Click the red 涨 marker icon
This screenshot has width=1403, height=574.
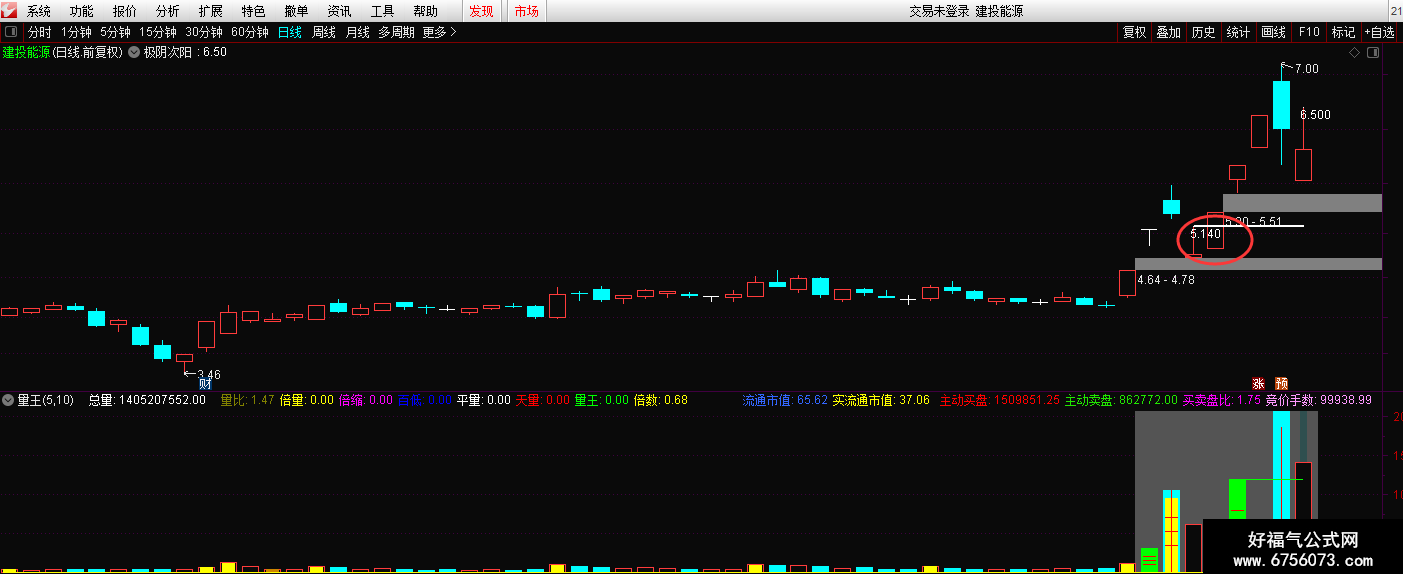point(1259,383)
